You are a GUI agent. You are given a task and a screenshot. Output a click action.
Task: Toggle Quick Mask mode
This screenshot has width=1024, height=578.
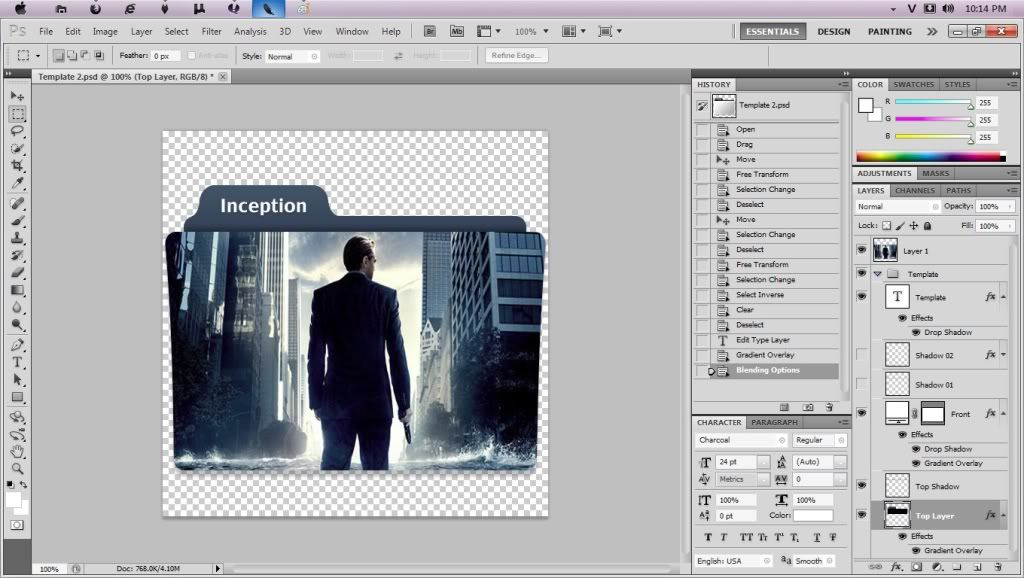pos(17,525)
